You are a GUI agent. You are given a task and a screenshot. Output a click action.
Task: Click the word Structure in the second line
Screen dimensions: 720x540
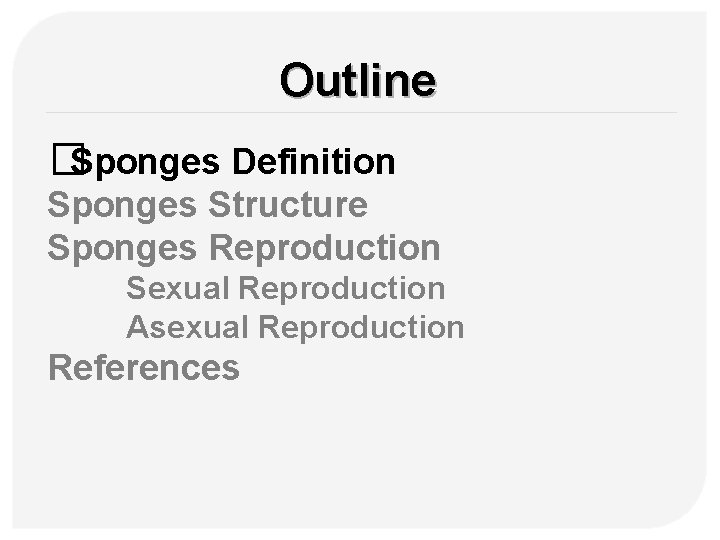pos(289,204)
